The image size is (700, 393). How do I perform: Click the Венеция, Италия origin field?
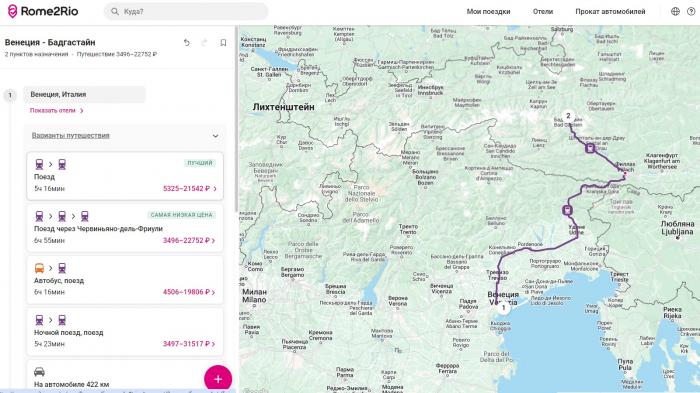pyautogui.click(x=84, y=95)
